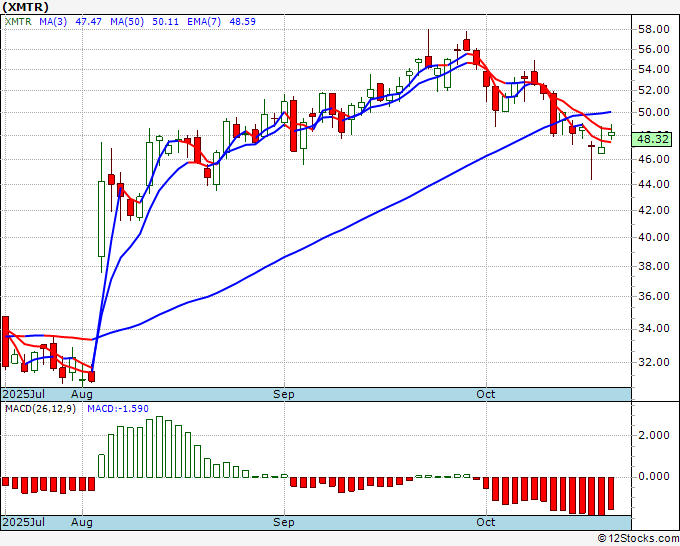Viewport: 680px width, 546px height.
Task: Click the Oct label on MACD axis
Action: click(x=485, y=522)
